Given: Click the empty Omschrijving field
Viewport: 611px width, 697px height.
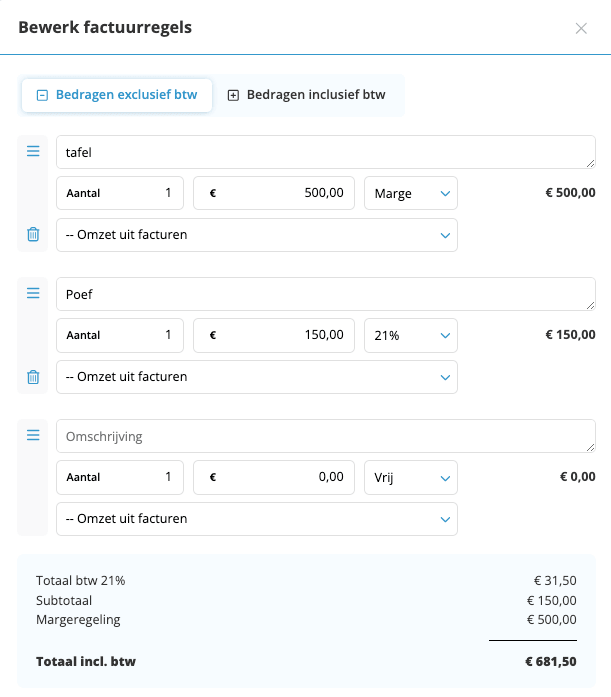Looking at the screenshot, I should (325, 436).
